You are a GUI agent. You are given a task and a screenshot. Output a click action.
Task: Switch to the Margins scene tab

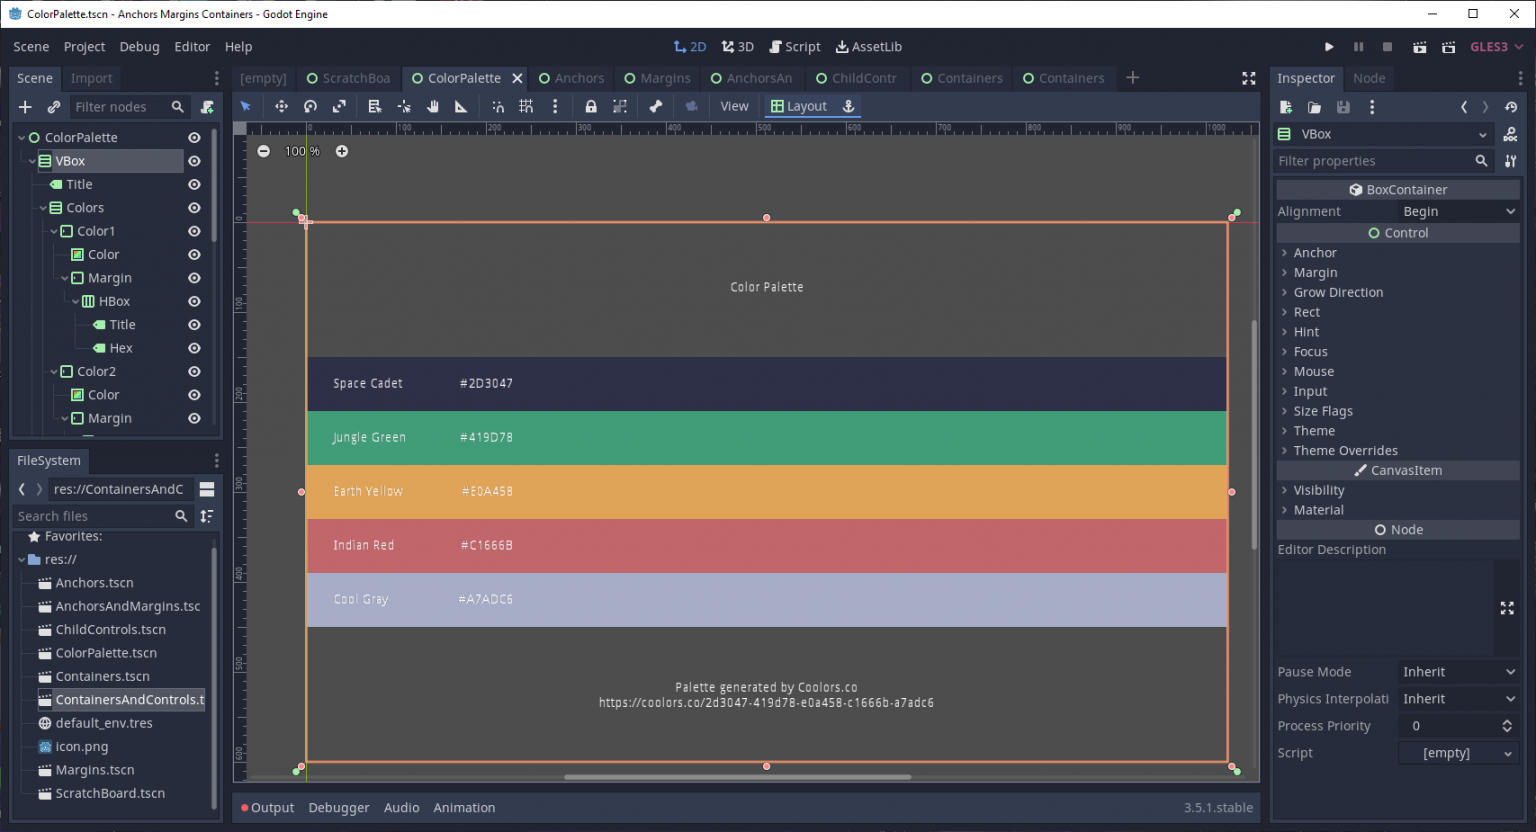(x=657, y=78)
